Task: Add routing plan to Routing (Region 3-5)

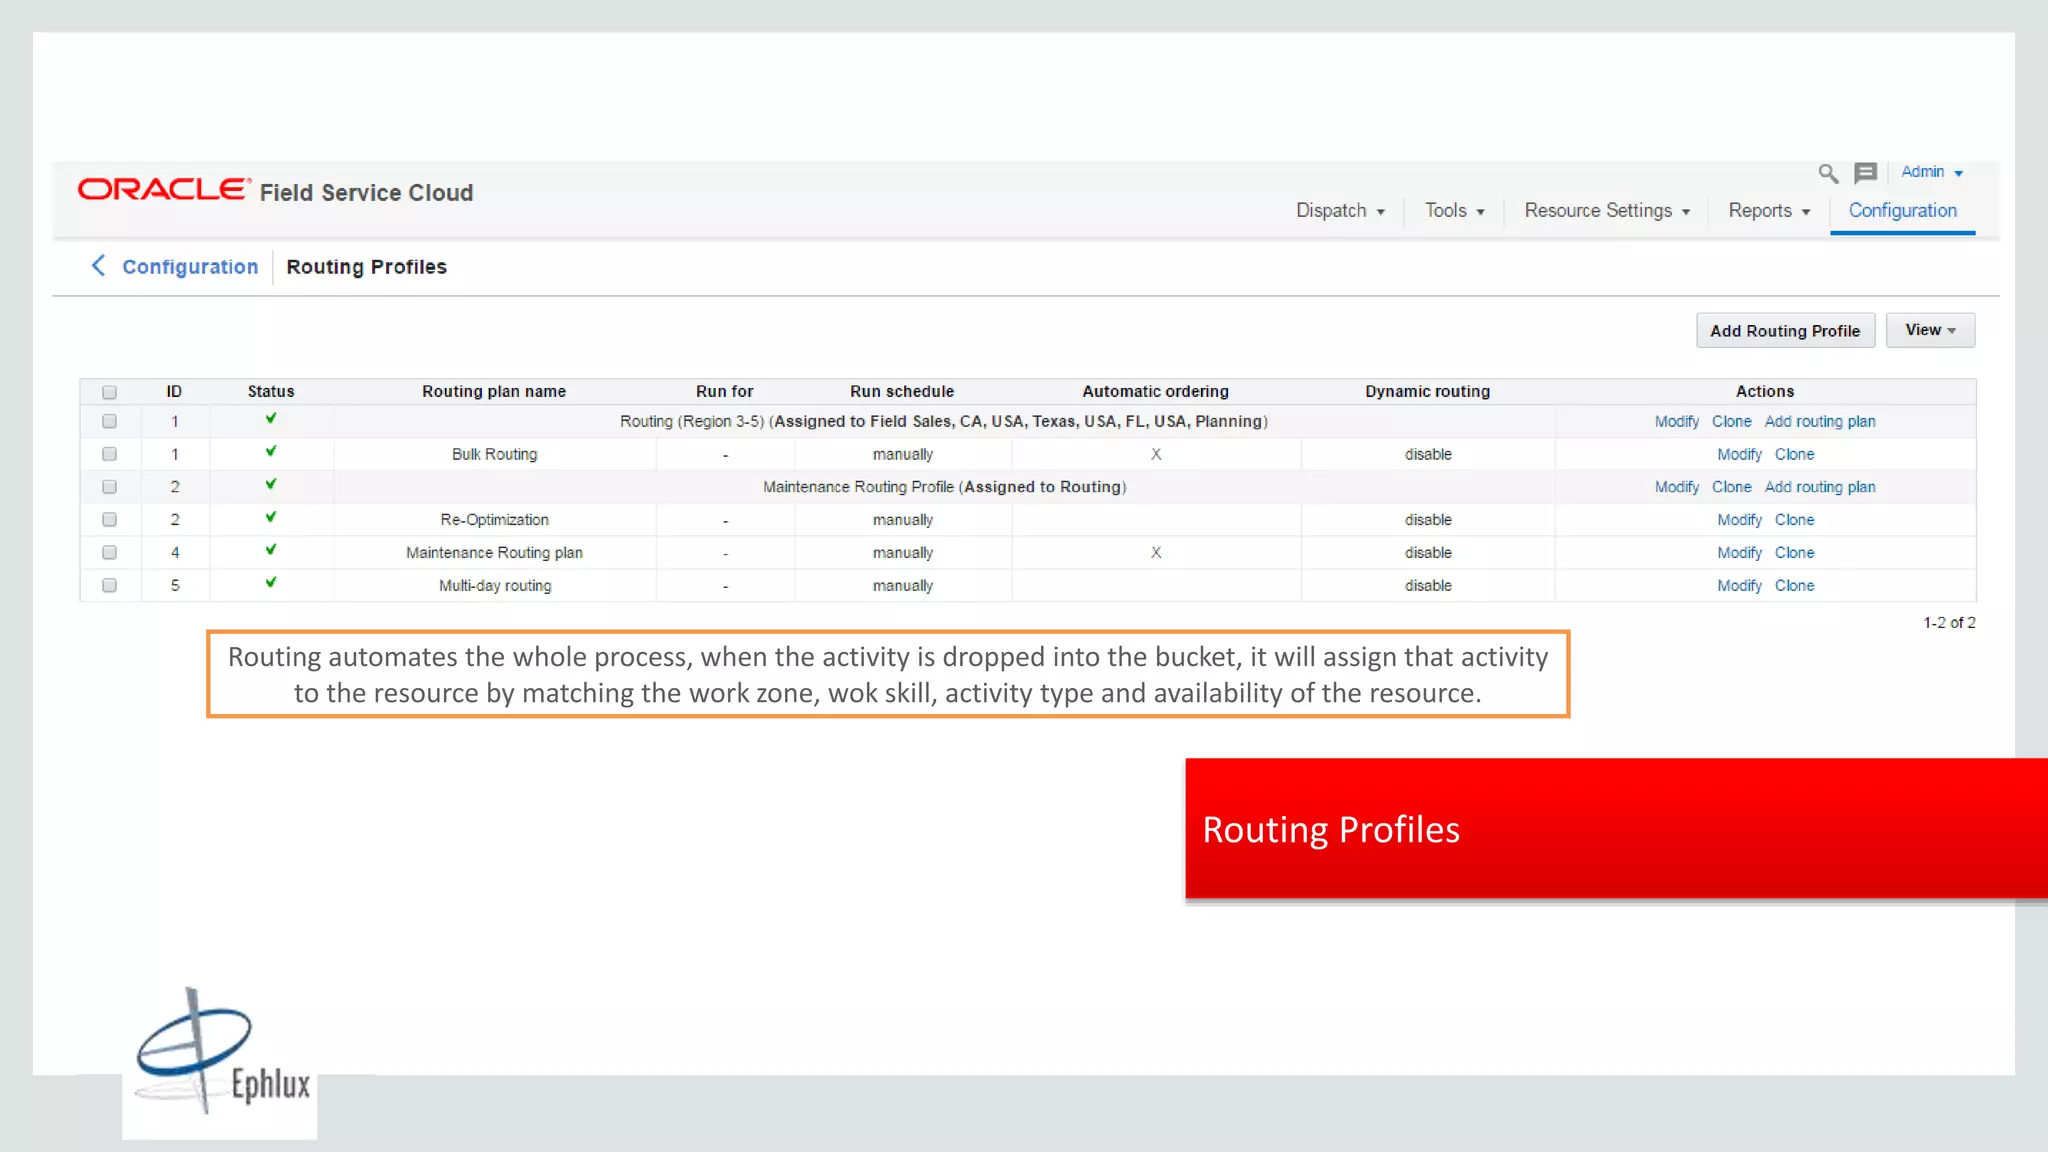Action: pyautogui.click(x=1820, y=422)
